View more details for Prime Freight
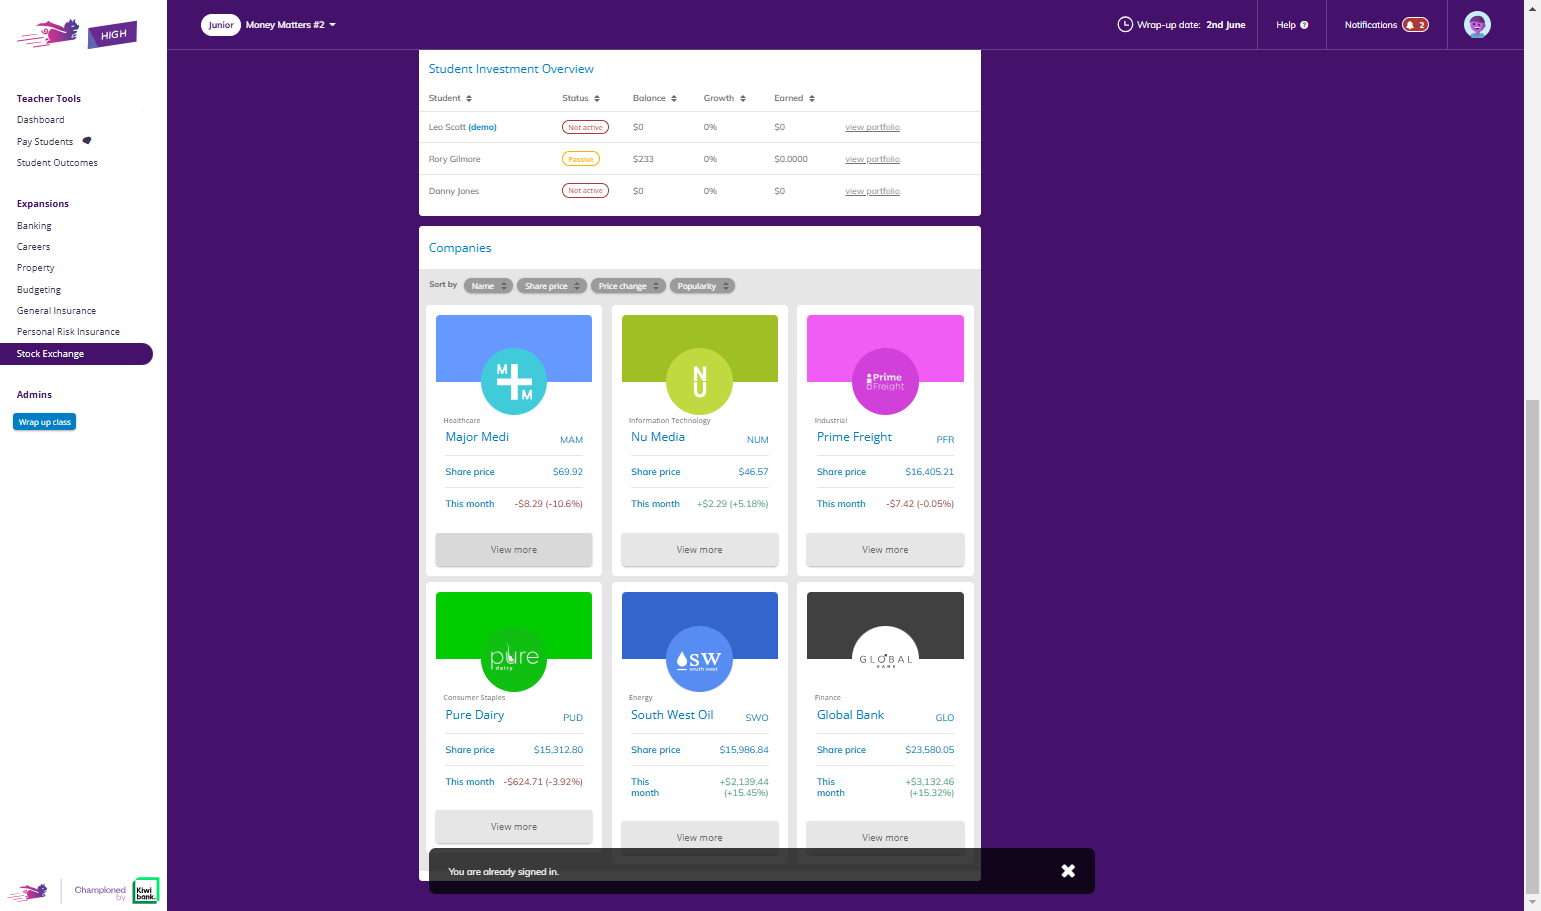 (885, 550)
